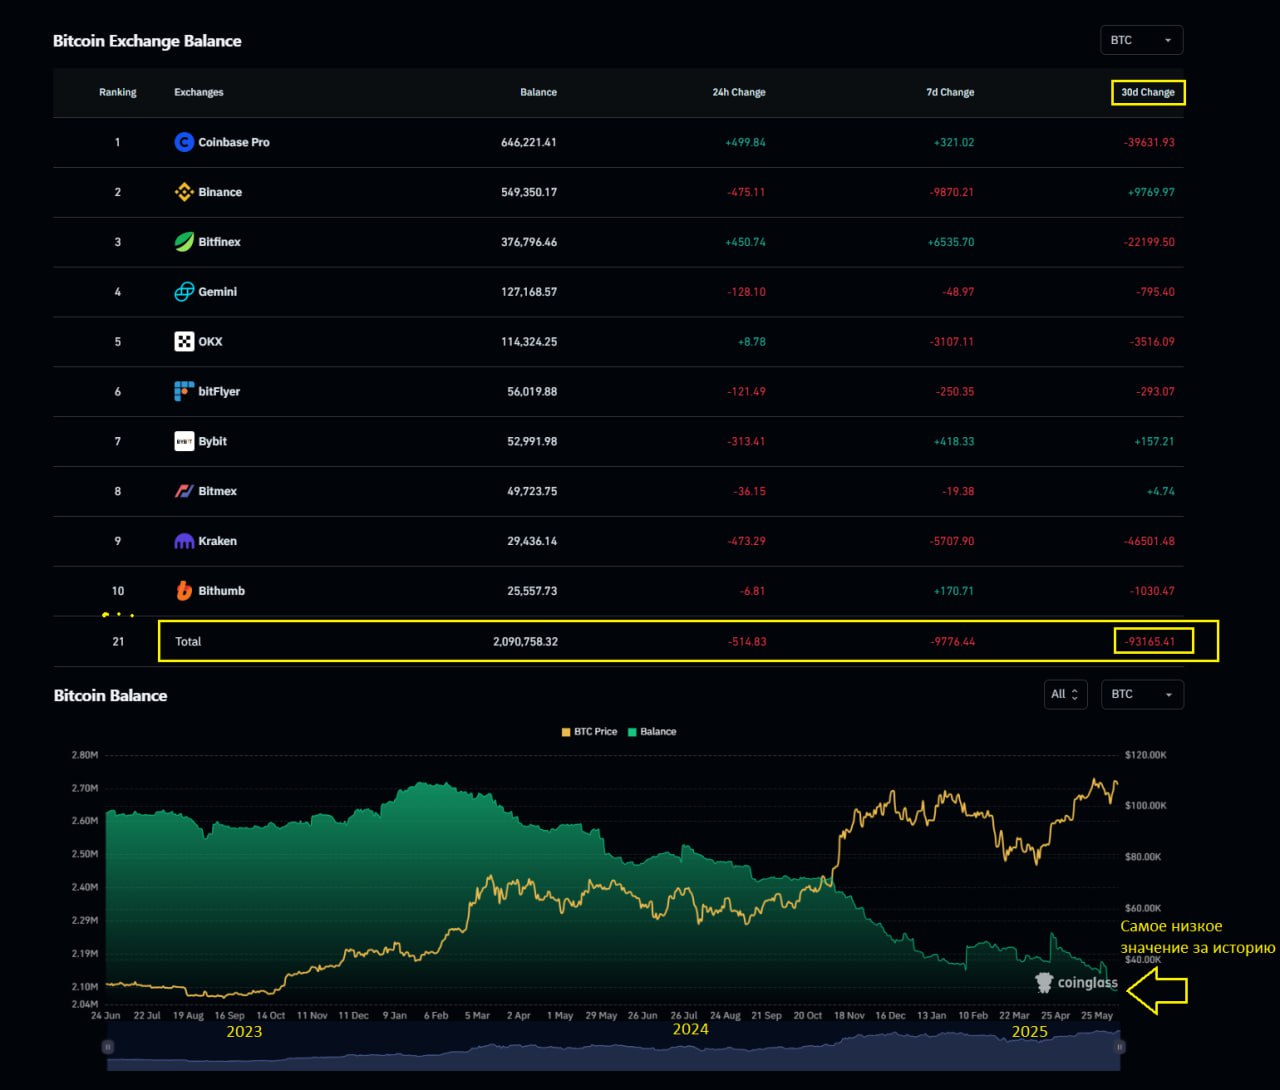Click the OKX exchange logo
Viewport: 1280px width, 1090px height.
point(184,342)
